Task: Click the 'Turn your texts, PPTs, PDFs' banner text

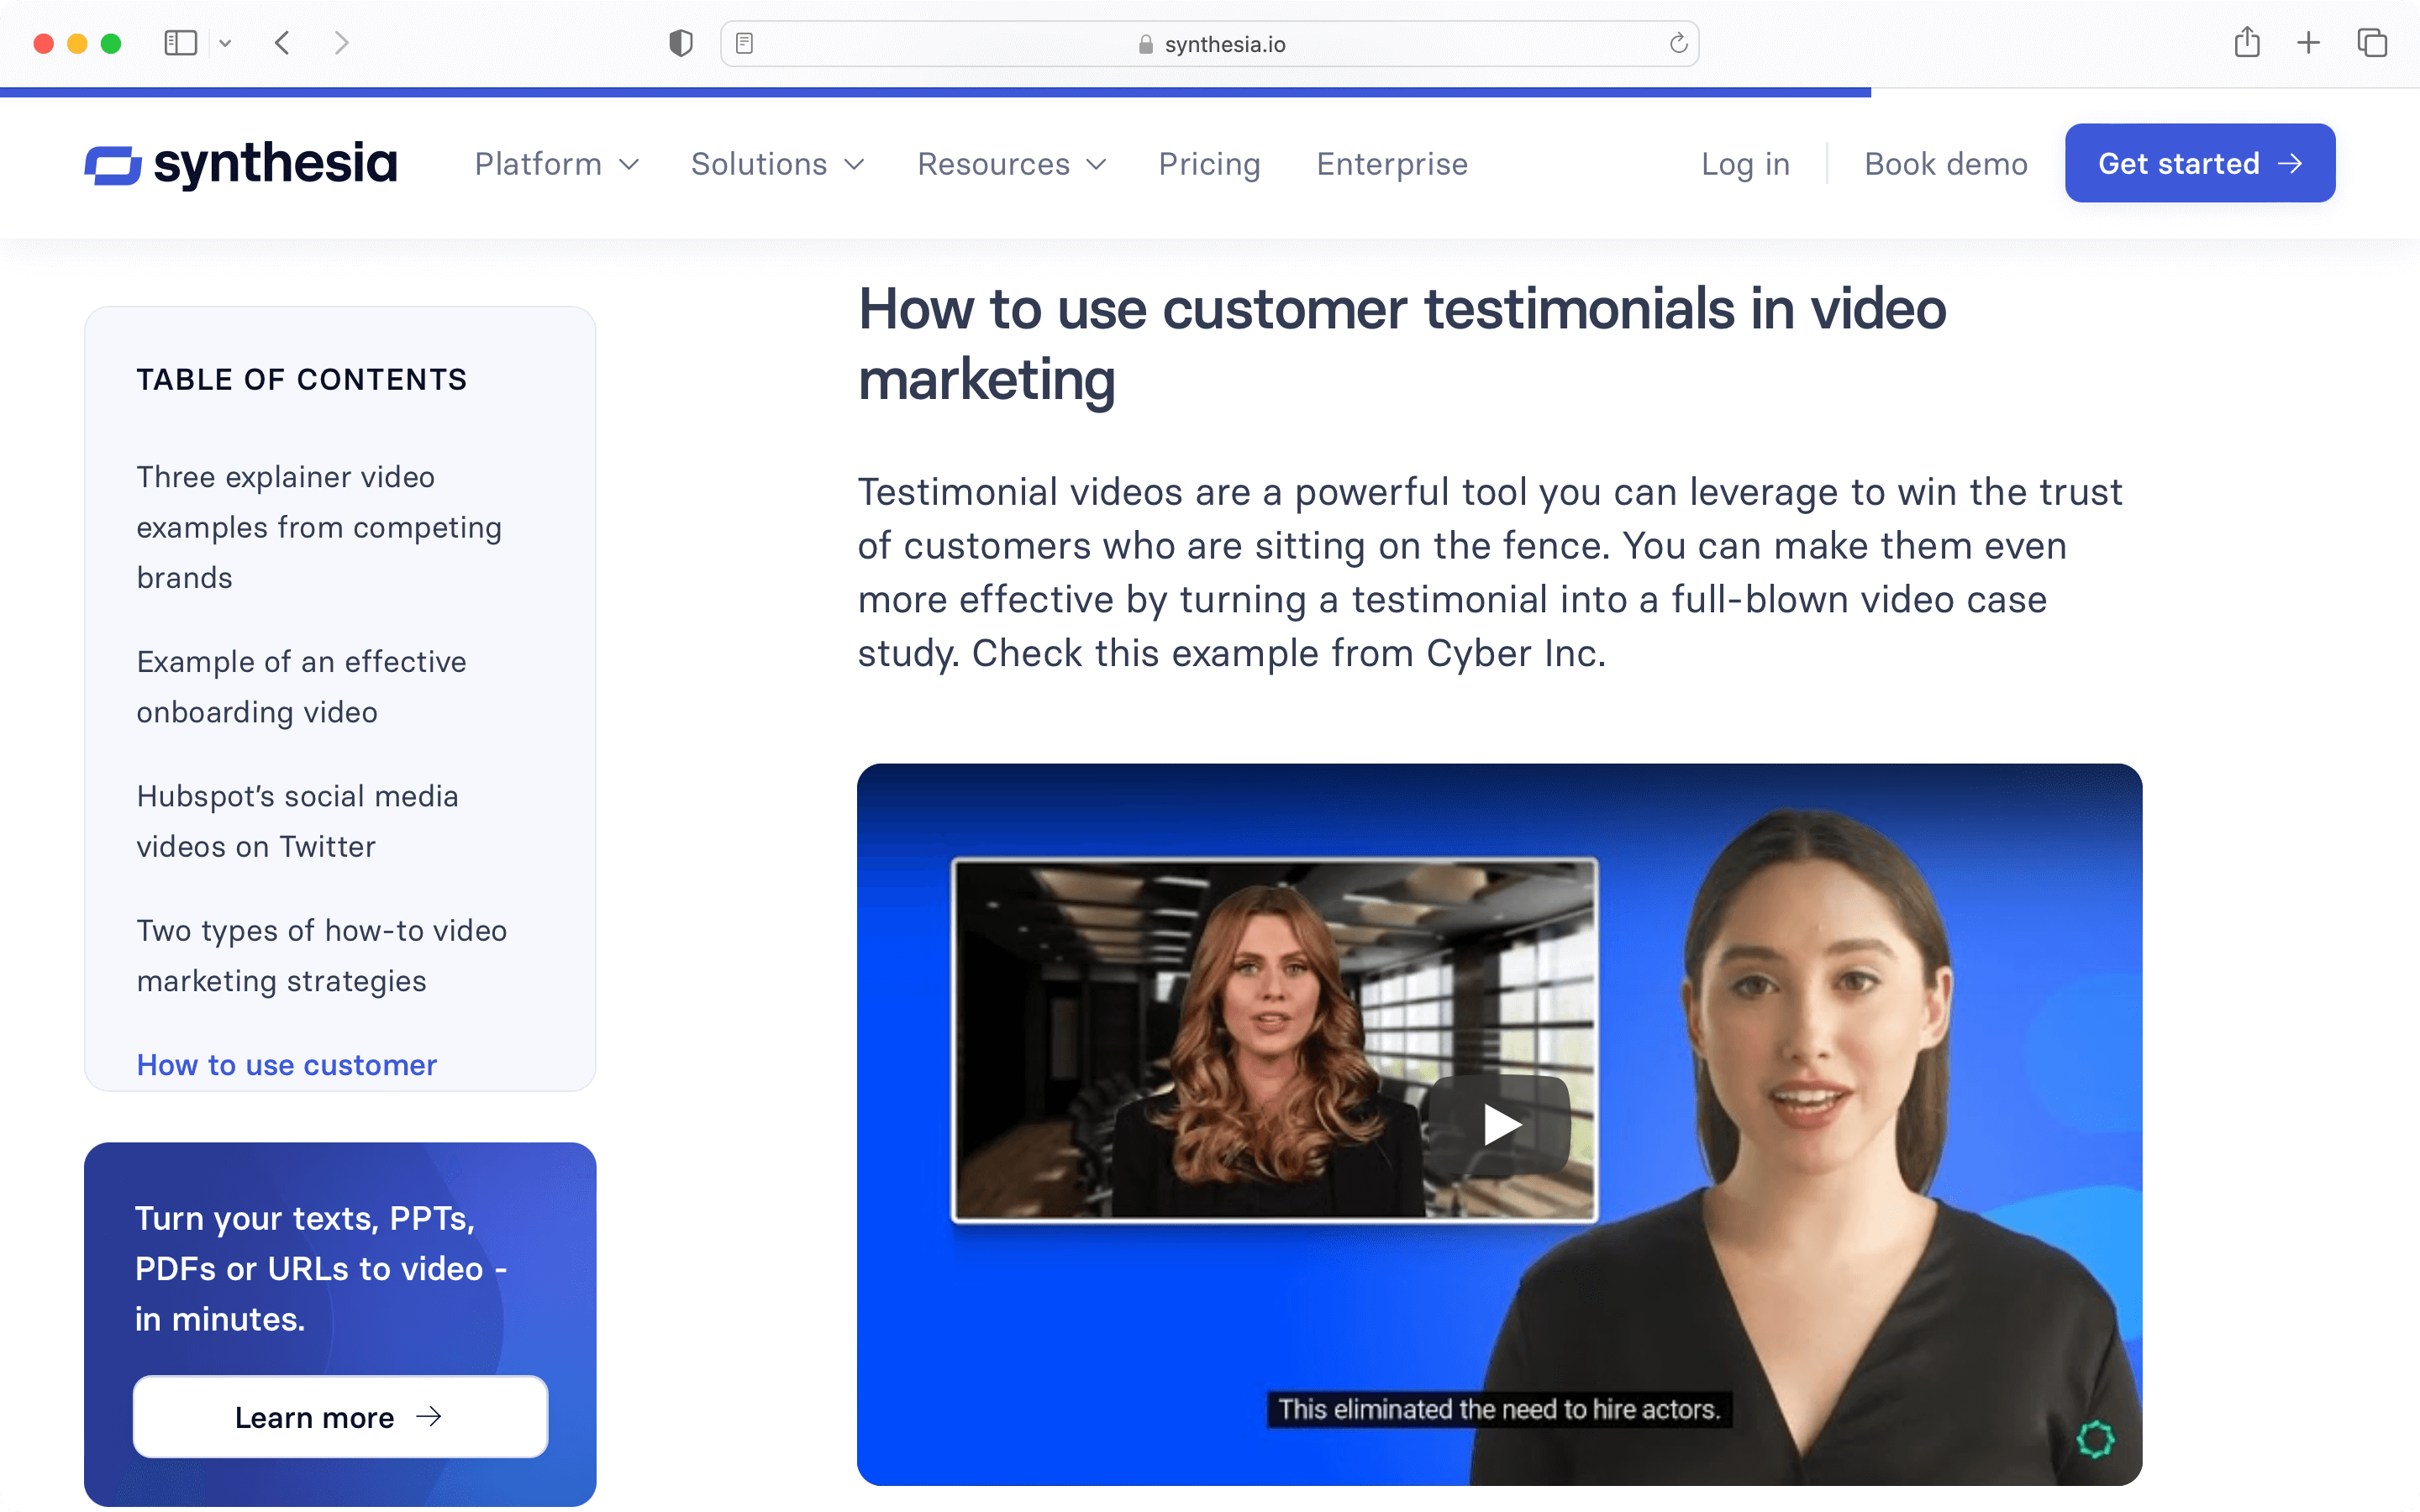Action: coord(321,1268)
